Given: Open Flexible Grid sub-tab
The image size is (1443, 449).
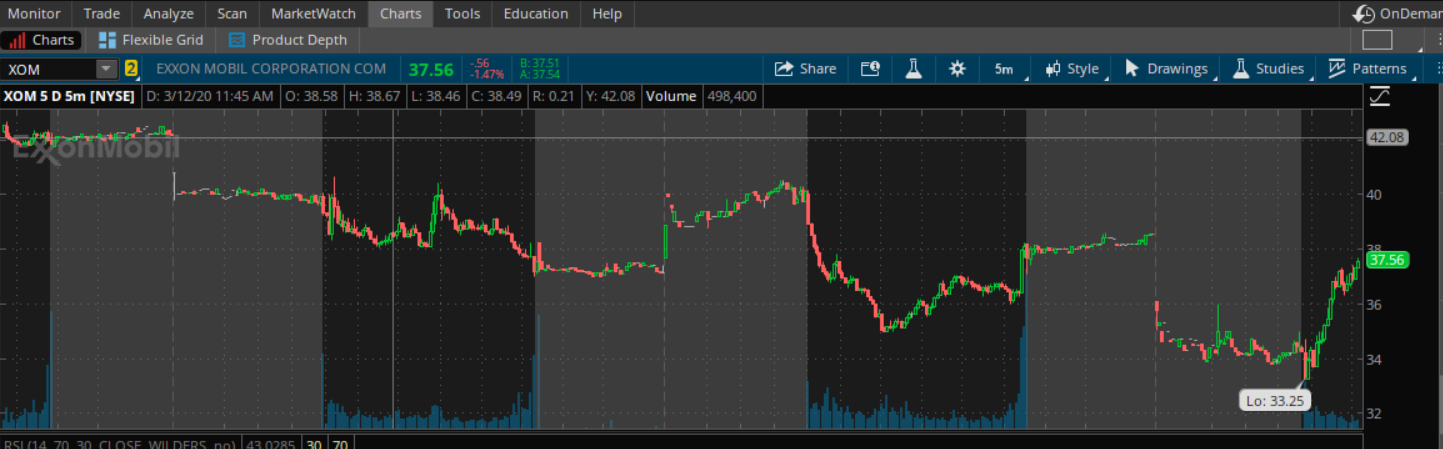Looking at the screenshot, I should (151, 40).
